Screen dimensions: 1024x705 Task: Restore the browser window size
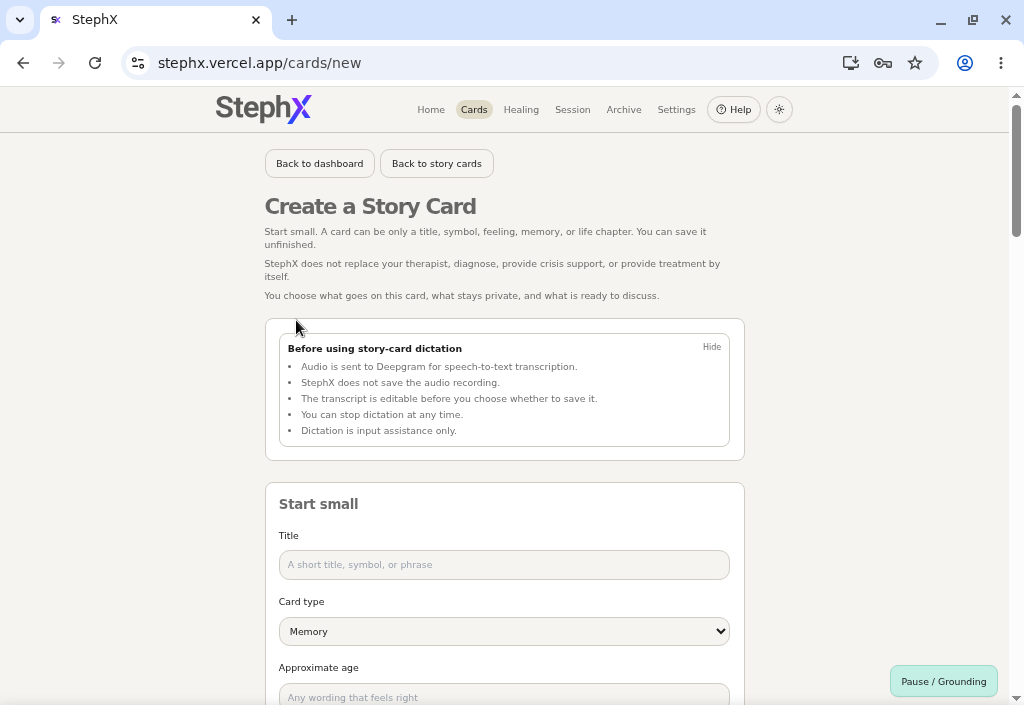pyautogui.click(x=972, y=20)
